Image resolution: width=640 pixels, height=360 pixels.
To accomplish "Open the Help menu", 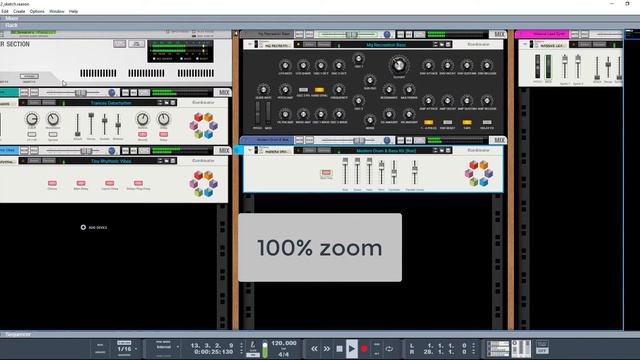I will [x=73, y=11].
